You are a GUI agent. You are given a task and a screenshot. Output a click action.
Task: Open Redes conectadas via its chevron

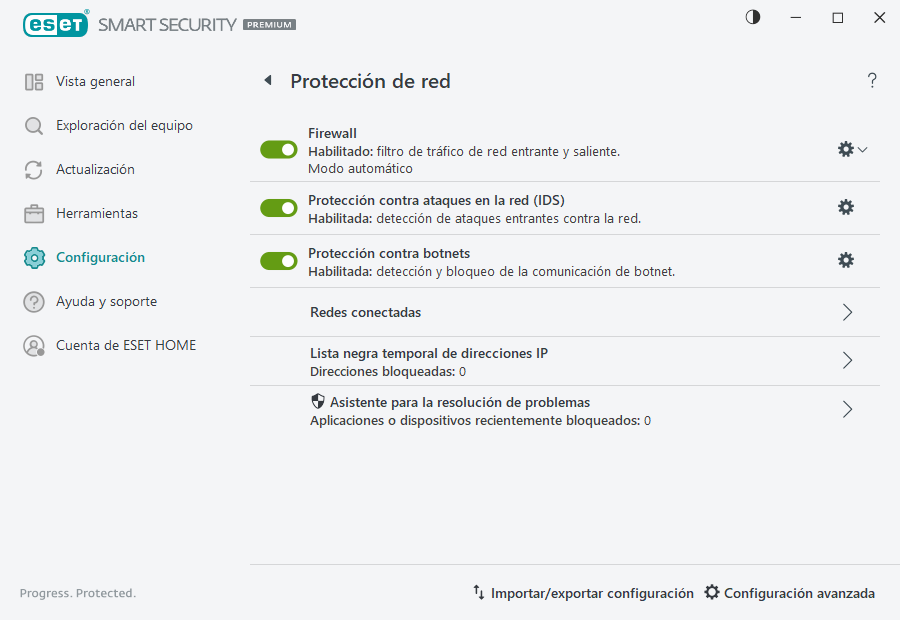coord(847,312)
